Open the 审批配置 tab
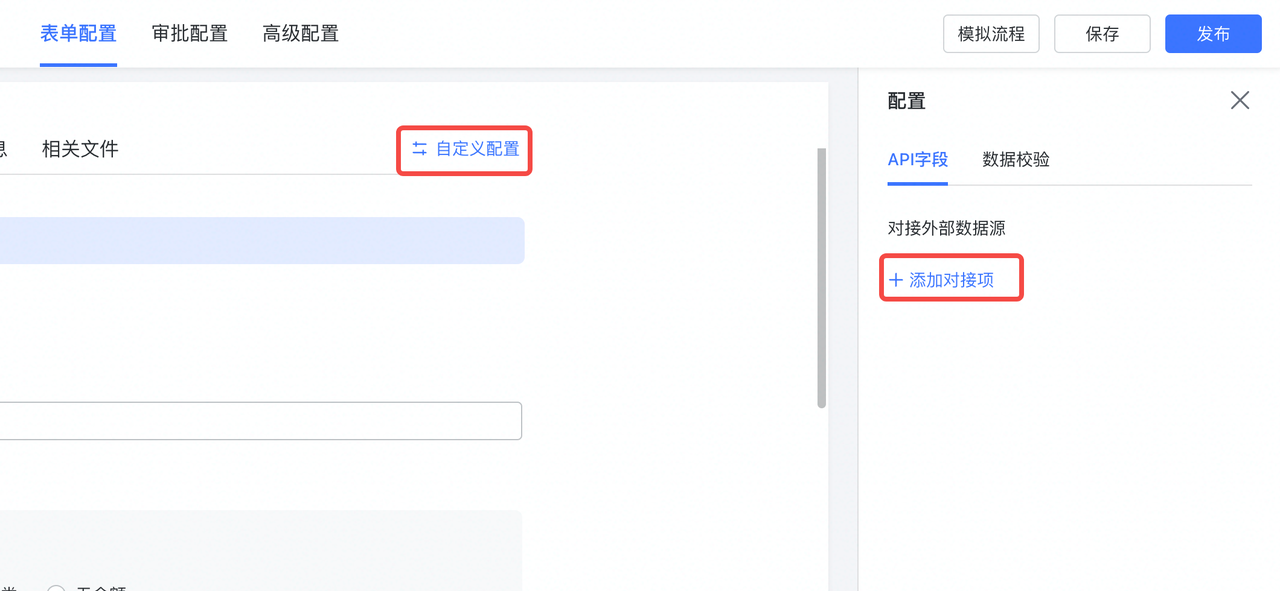Viewport: 1280px width, 591px height. coord(190,33)
